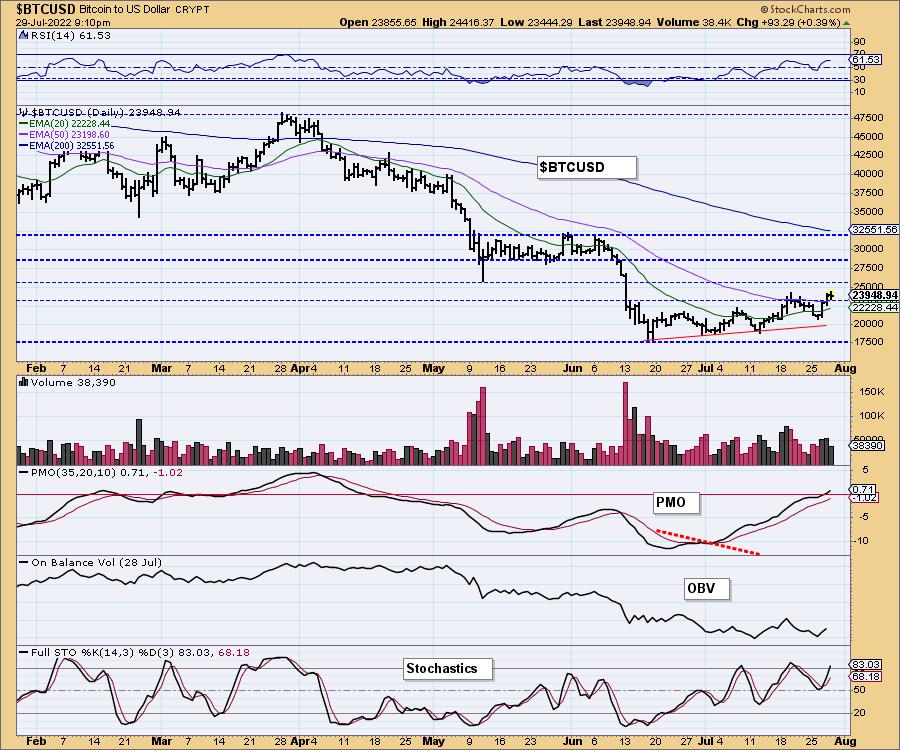Click the green up-arrow change indicator
Image resolution: width=900 pixels, height=750 pixels.
845,23
